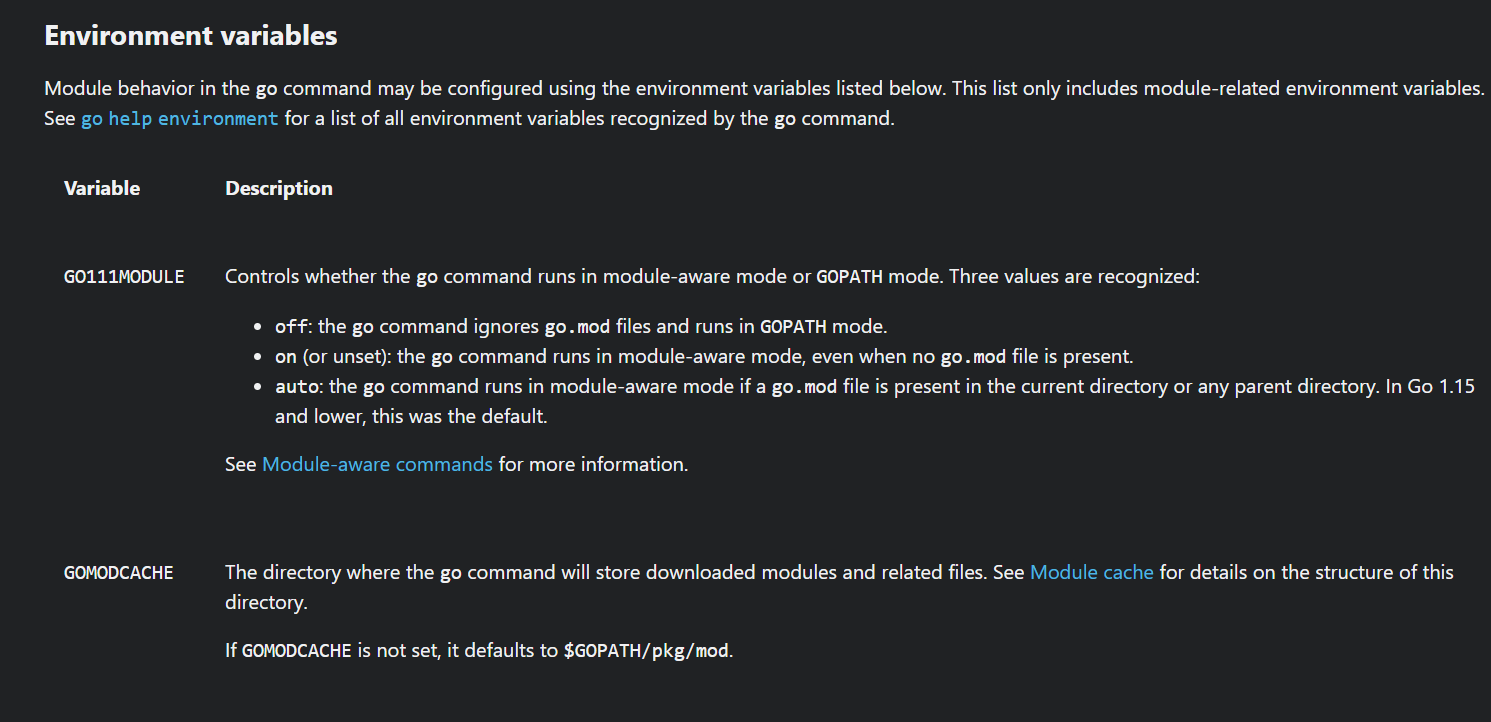Select the GOMODCACHE variable name in first column
The image size is (1491, 722).
[119, 573]
